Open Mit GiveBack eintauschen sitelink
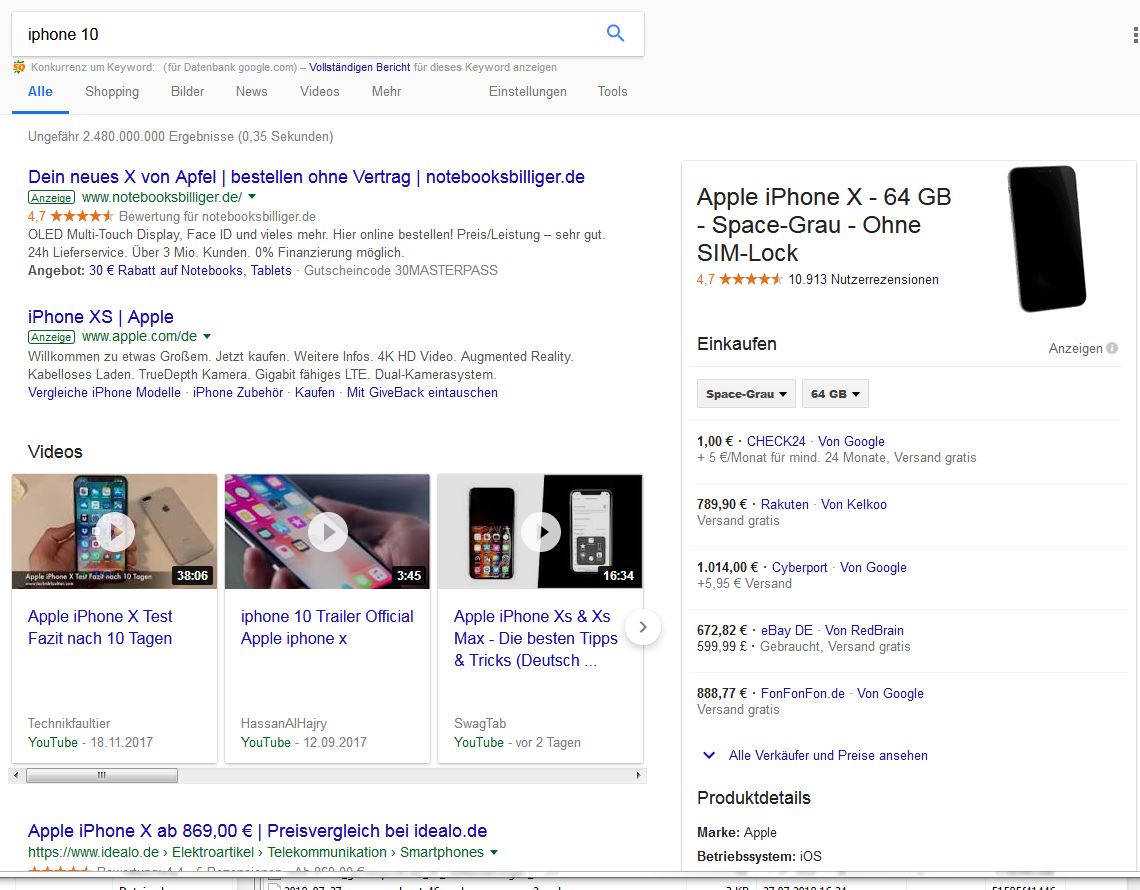 coord(422,393)
